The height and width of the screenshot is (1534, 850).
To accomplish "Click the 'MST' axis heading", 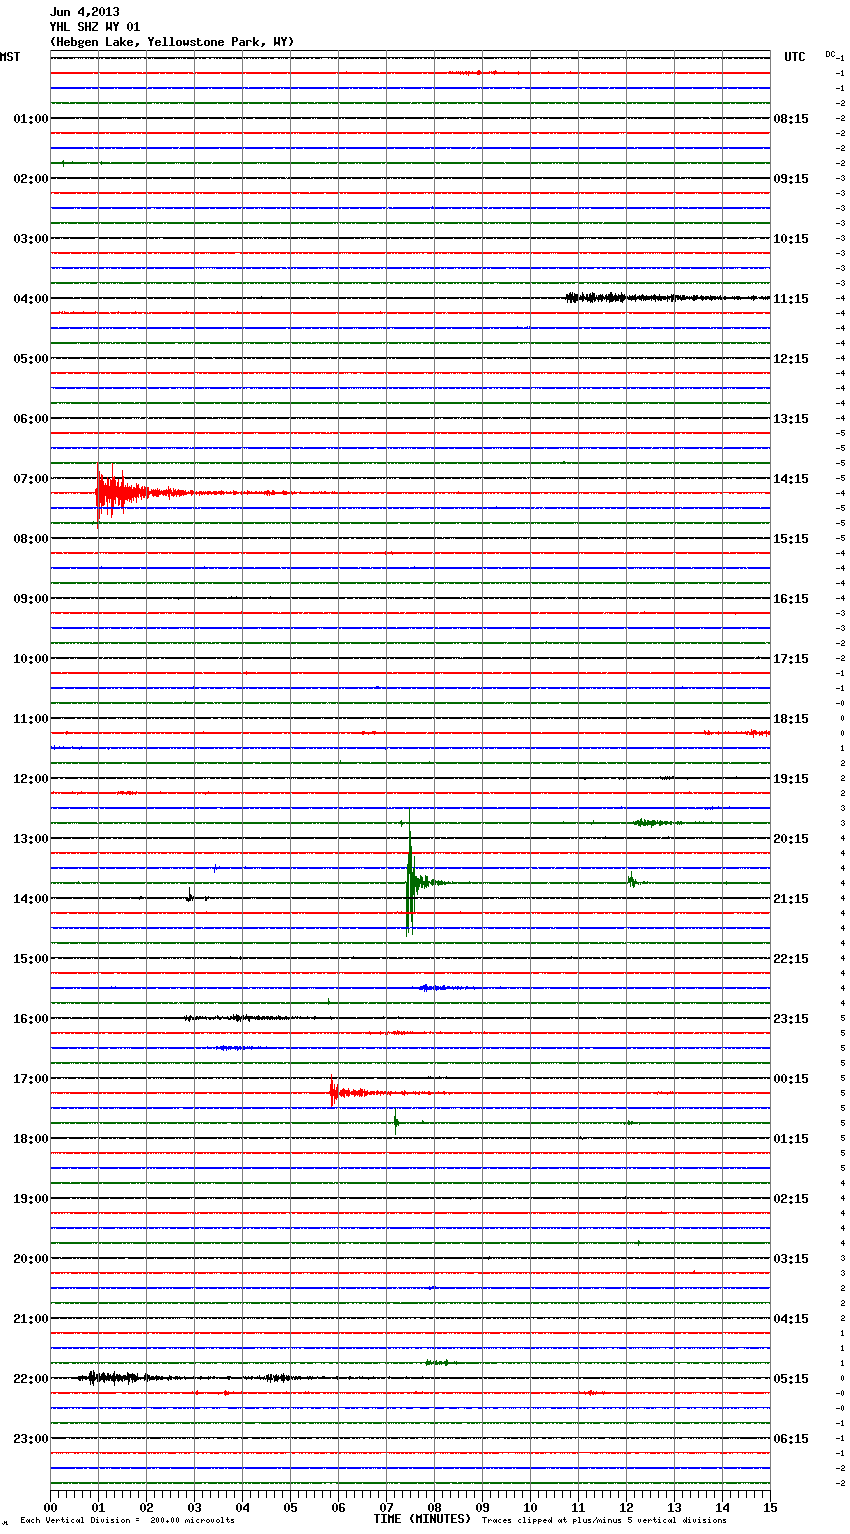I will 10,57.
